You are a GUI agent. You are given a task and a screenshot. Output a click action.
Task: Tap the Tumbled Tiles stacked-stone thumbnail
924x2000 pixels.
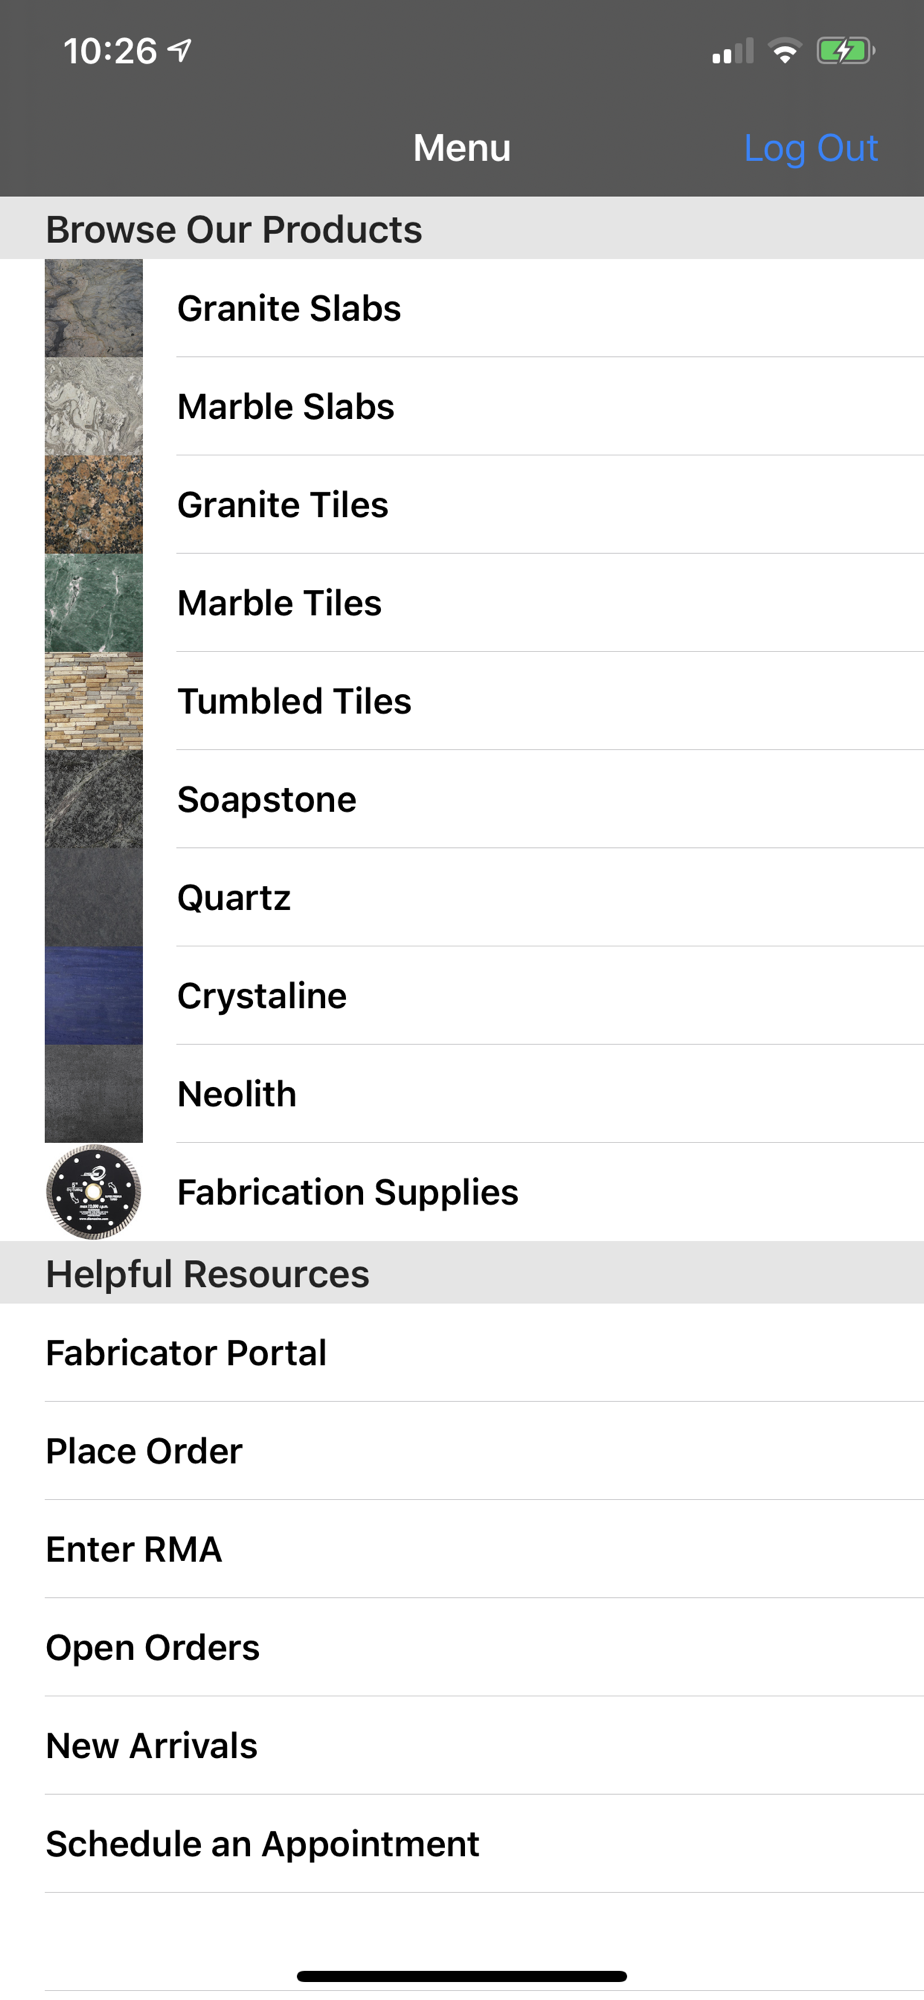click(x=94, y=701)
